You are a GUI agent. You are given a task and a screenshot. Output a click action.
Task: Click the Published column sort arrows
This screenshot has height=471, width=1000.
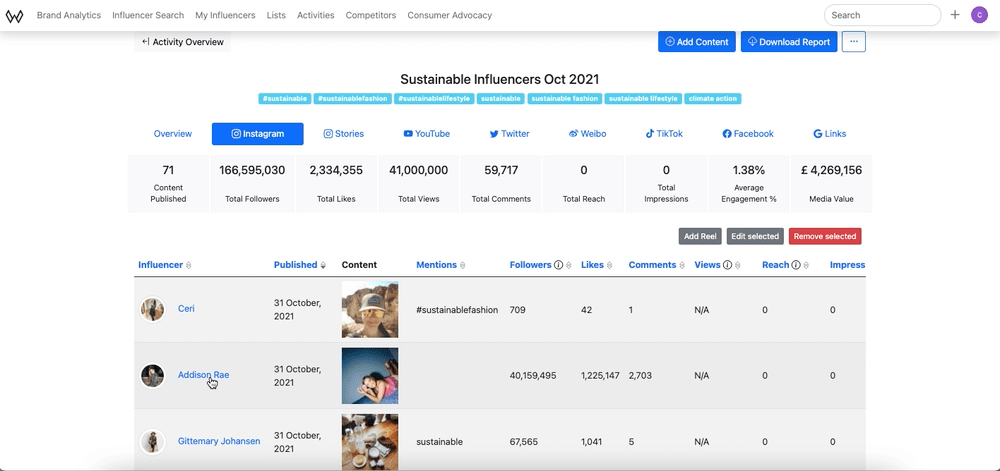pos(323,265)
